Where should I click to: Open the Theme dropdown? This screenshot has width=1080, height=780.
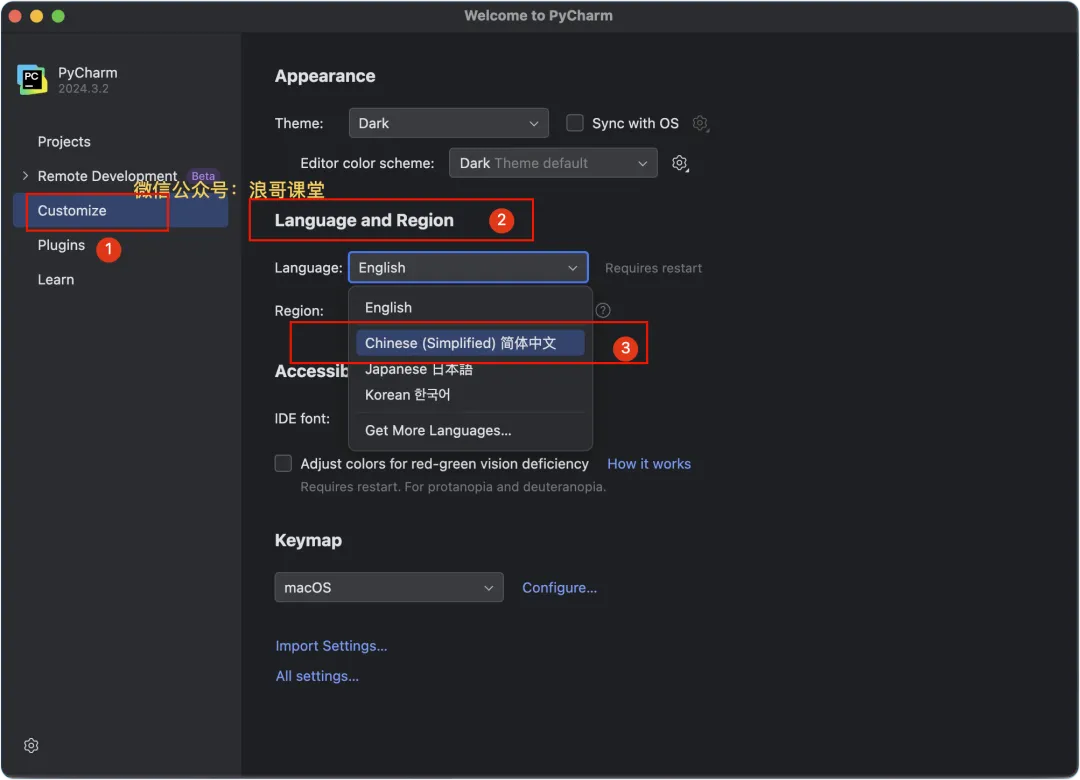pos(448,123)
